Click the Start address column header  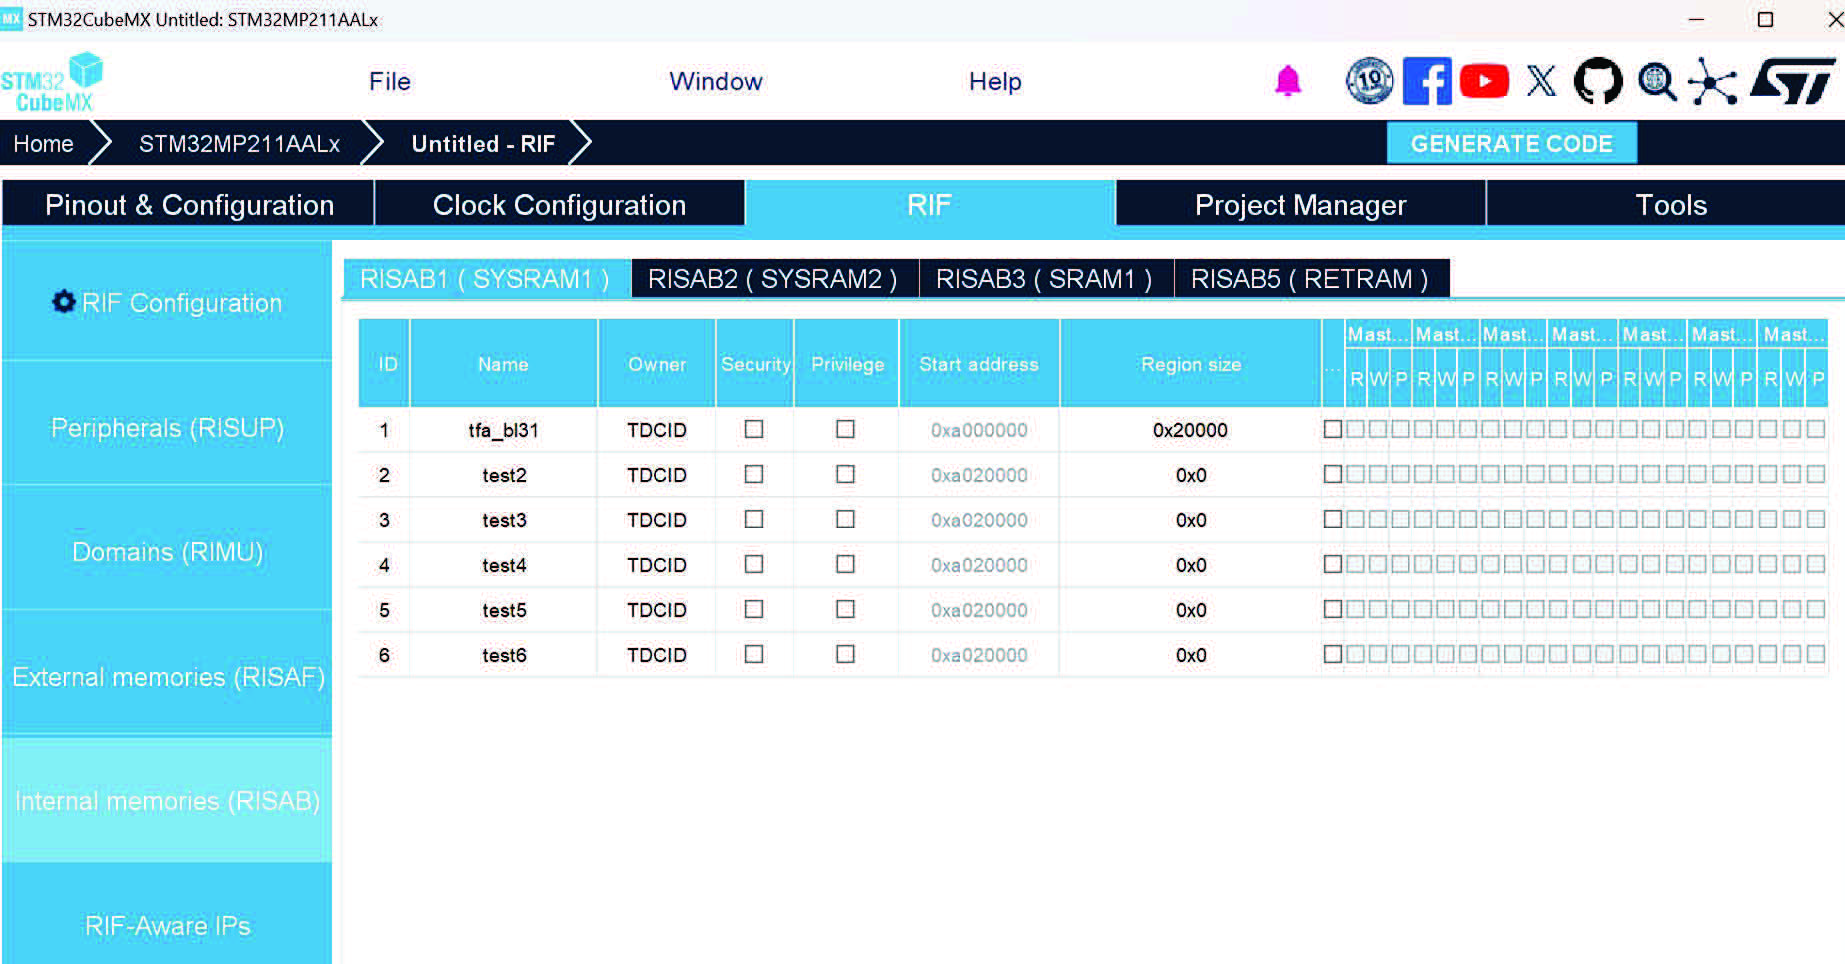pyautogui.click(x=979, y=364)
